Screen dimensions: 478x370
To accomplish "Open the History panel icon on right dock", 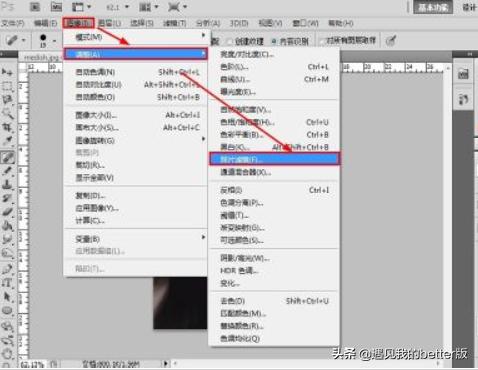I will [463, 73].
